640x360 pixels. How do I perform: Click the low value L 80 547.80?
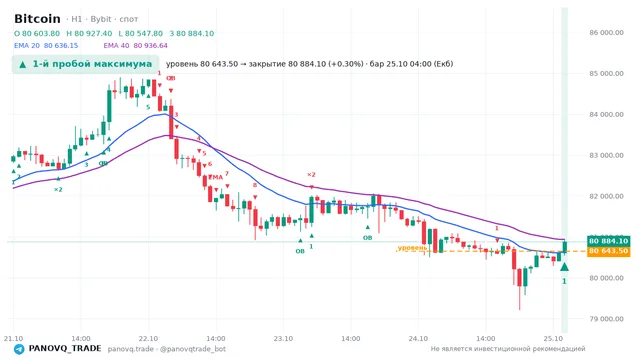click(x=140, y=33)
